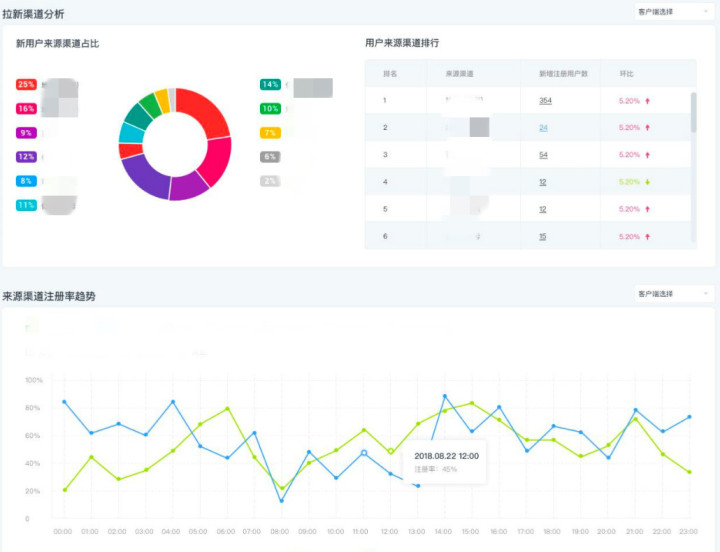Click the cyan 11% legend badge
The width and height of the screenshot is (720, 552).
(26, 205)
